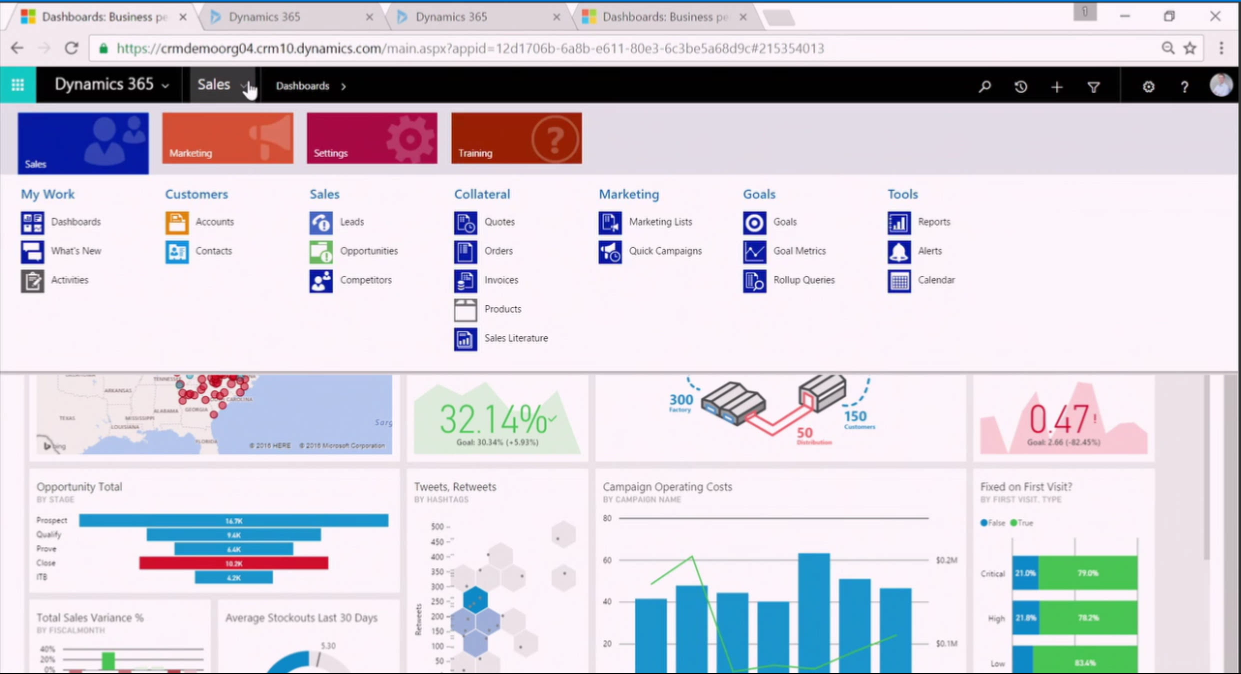
Task: Click the Sales Literature icon
Action: coord(466,338)
